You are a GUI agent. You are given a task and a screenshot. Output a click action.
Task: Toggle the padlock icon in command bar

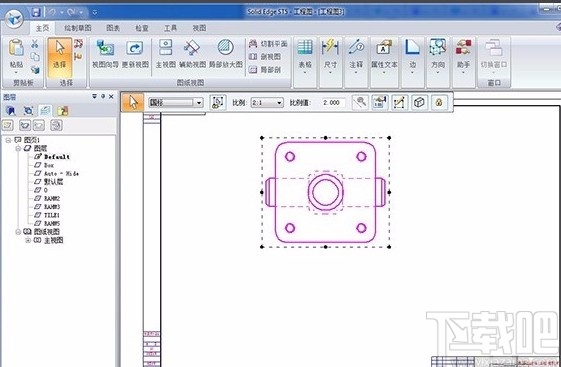439,103
